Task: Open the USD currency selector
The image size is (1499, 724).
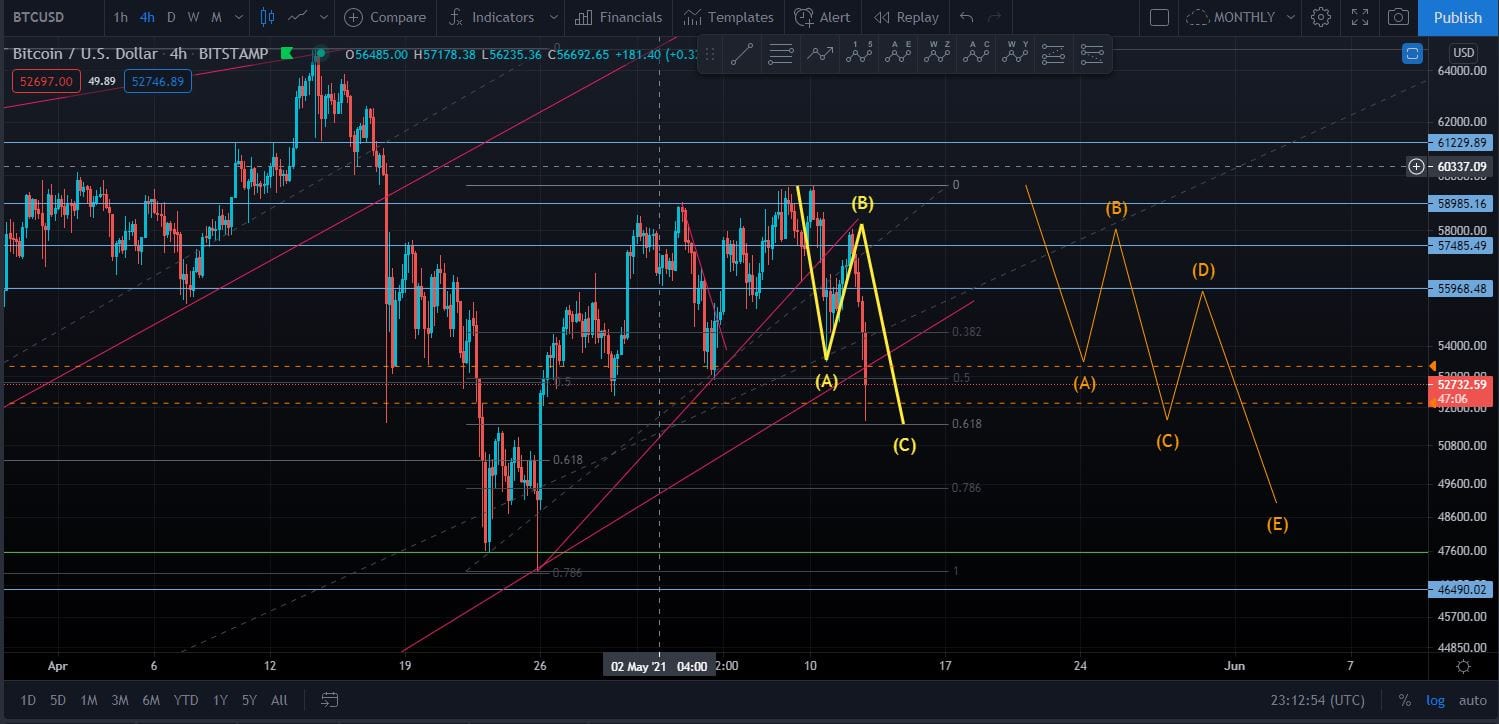Action: point(1463,53)
